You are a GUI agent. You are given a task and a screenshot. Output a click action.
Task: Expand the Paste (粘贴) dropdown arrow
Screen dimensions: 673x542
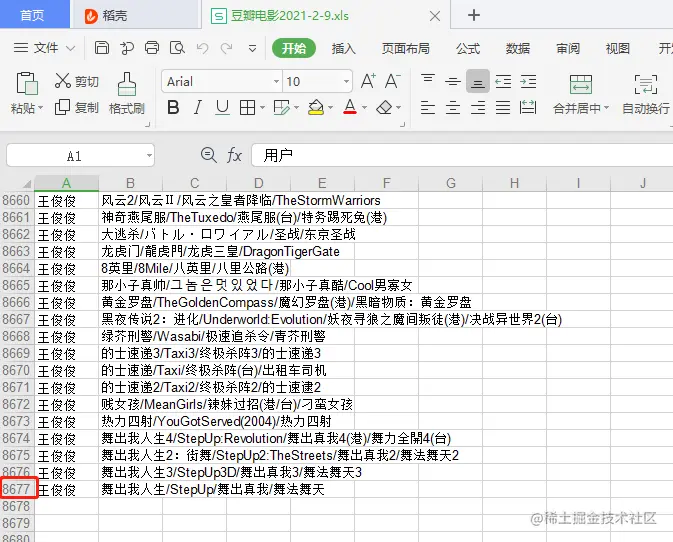point(41,107)
